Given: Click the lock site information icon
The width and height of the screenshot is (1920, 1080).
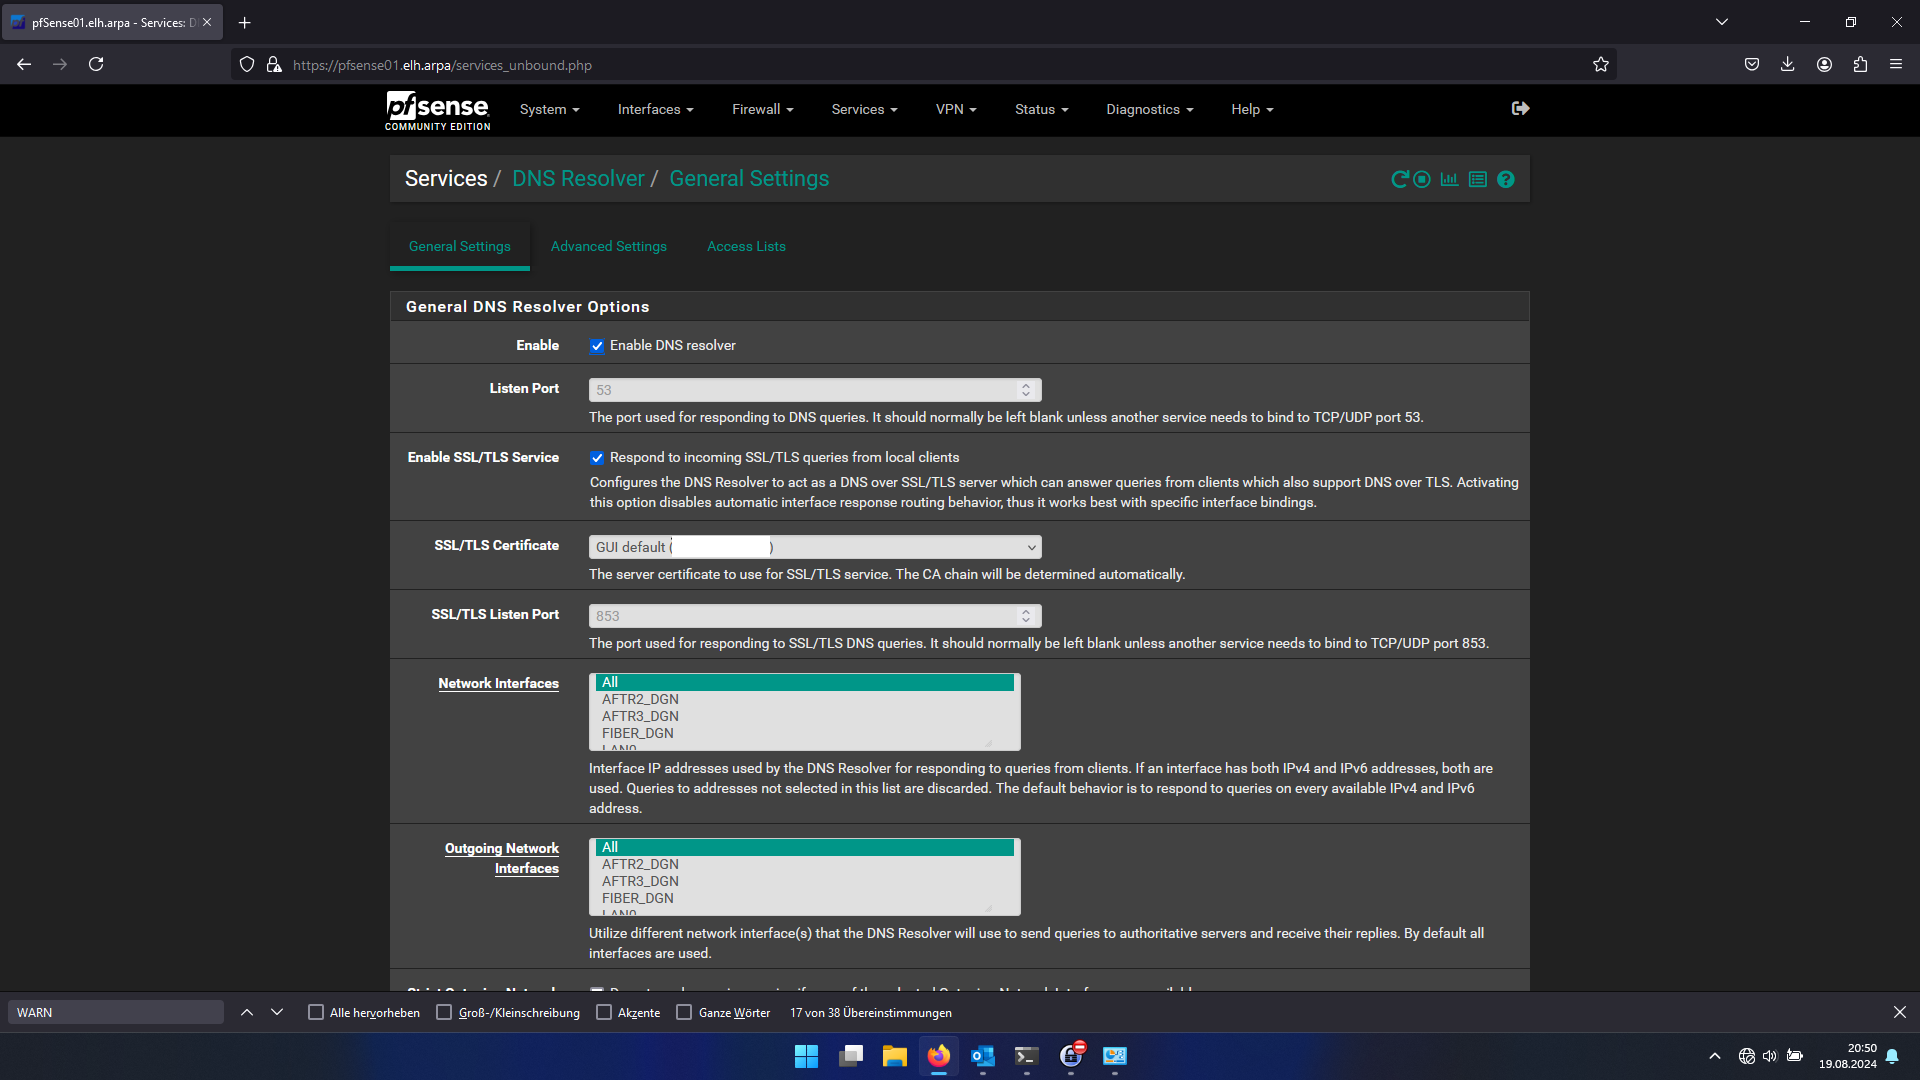Looking at the screenshot, I should click(x=274, y=64).
